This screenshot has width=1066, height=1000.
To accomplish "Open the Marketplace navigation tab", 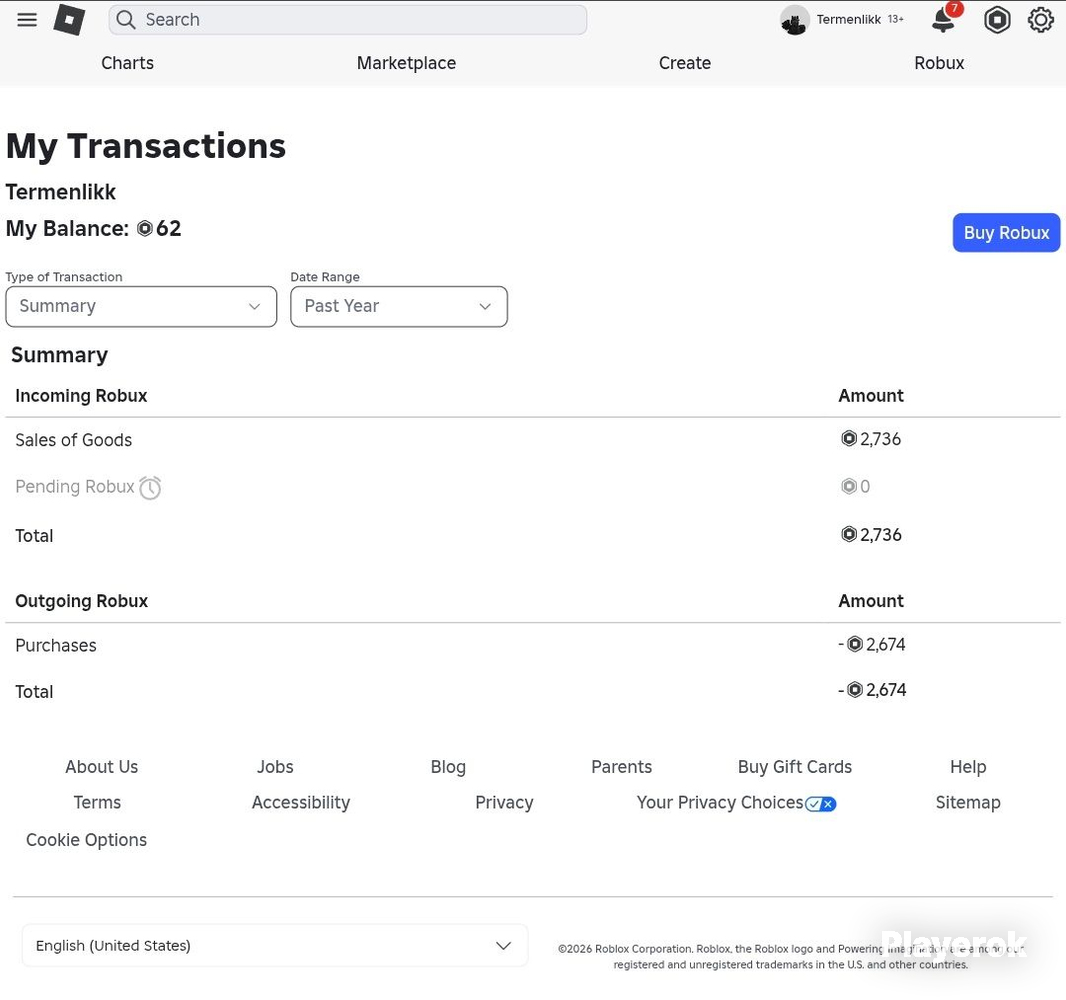I will pos(407,63).
